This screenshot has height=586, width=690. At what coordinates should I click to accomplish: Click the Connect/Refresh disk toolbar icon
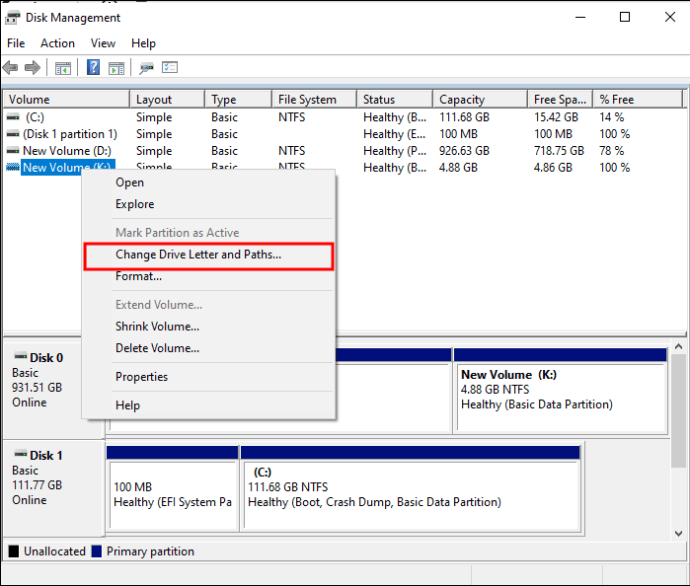[146, 68]
